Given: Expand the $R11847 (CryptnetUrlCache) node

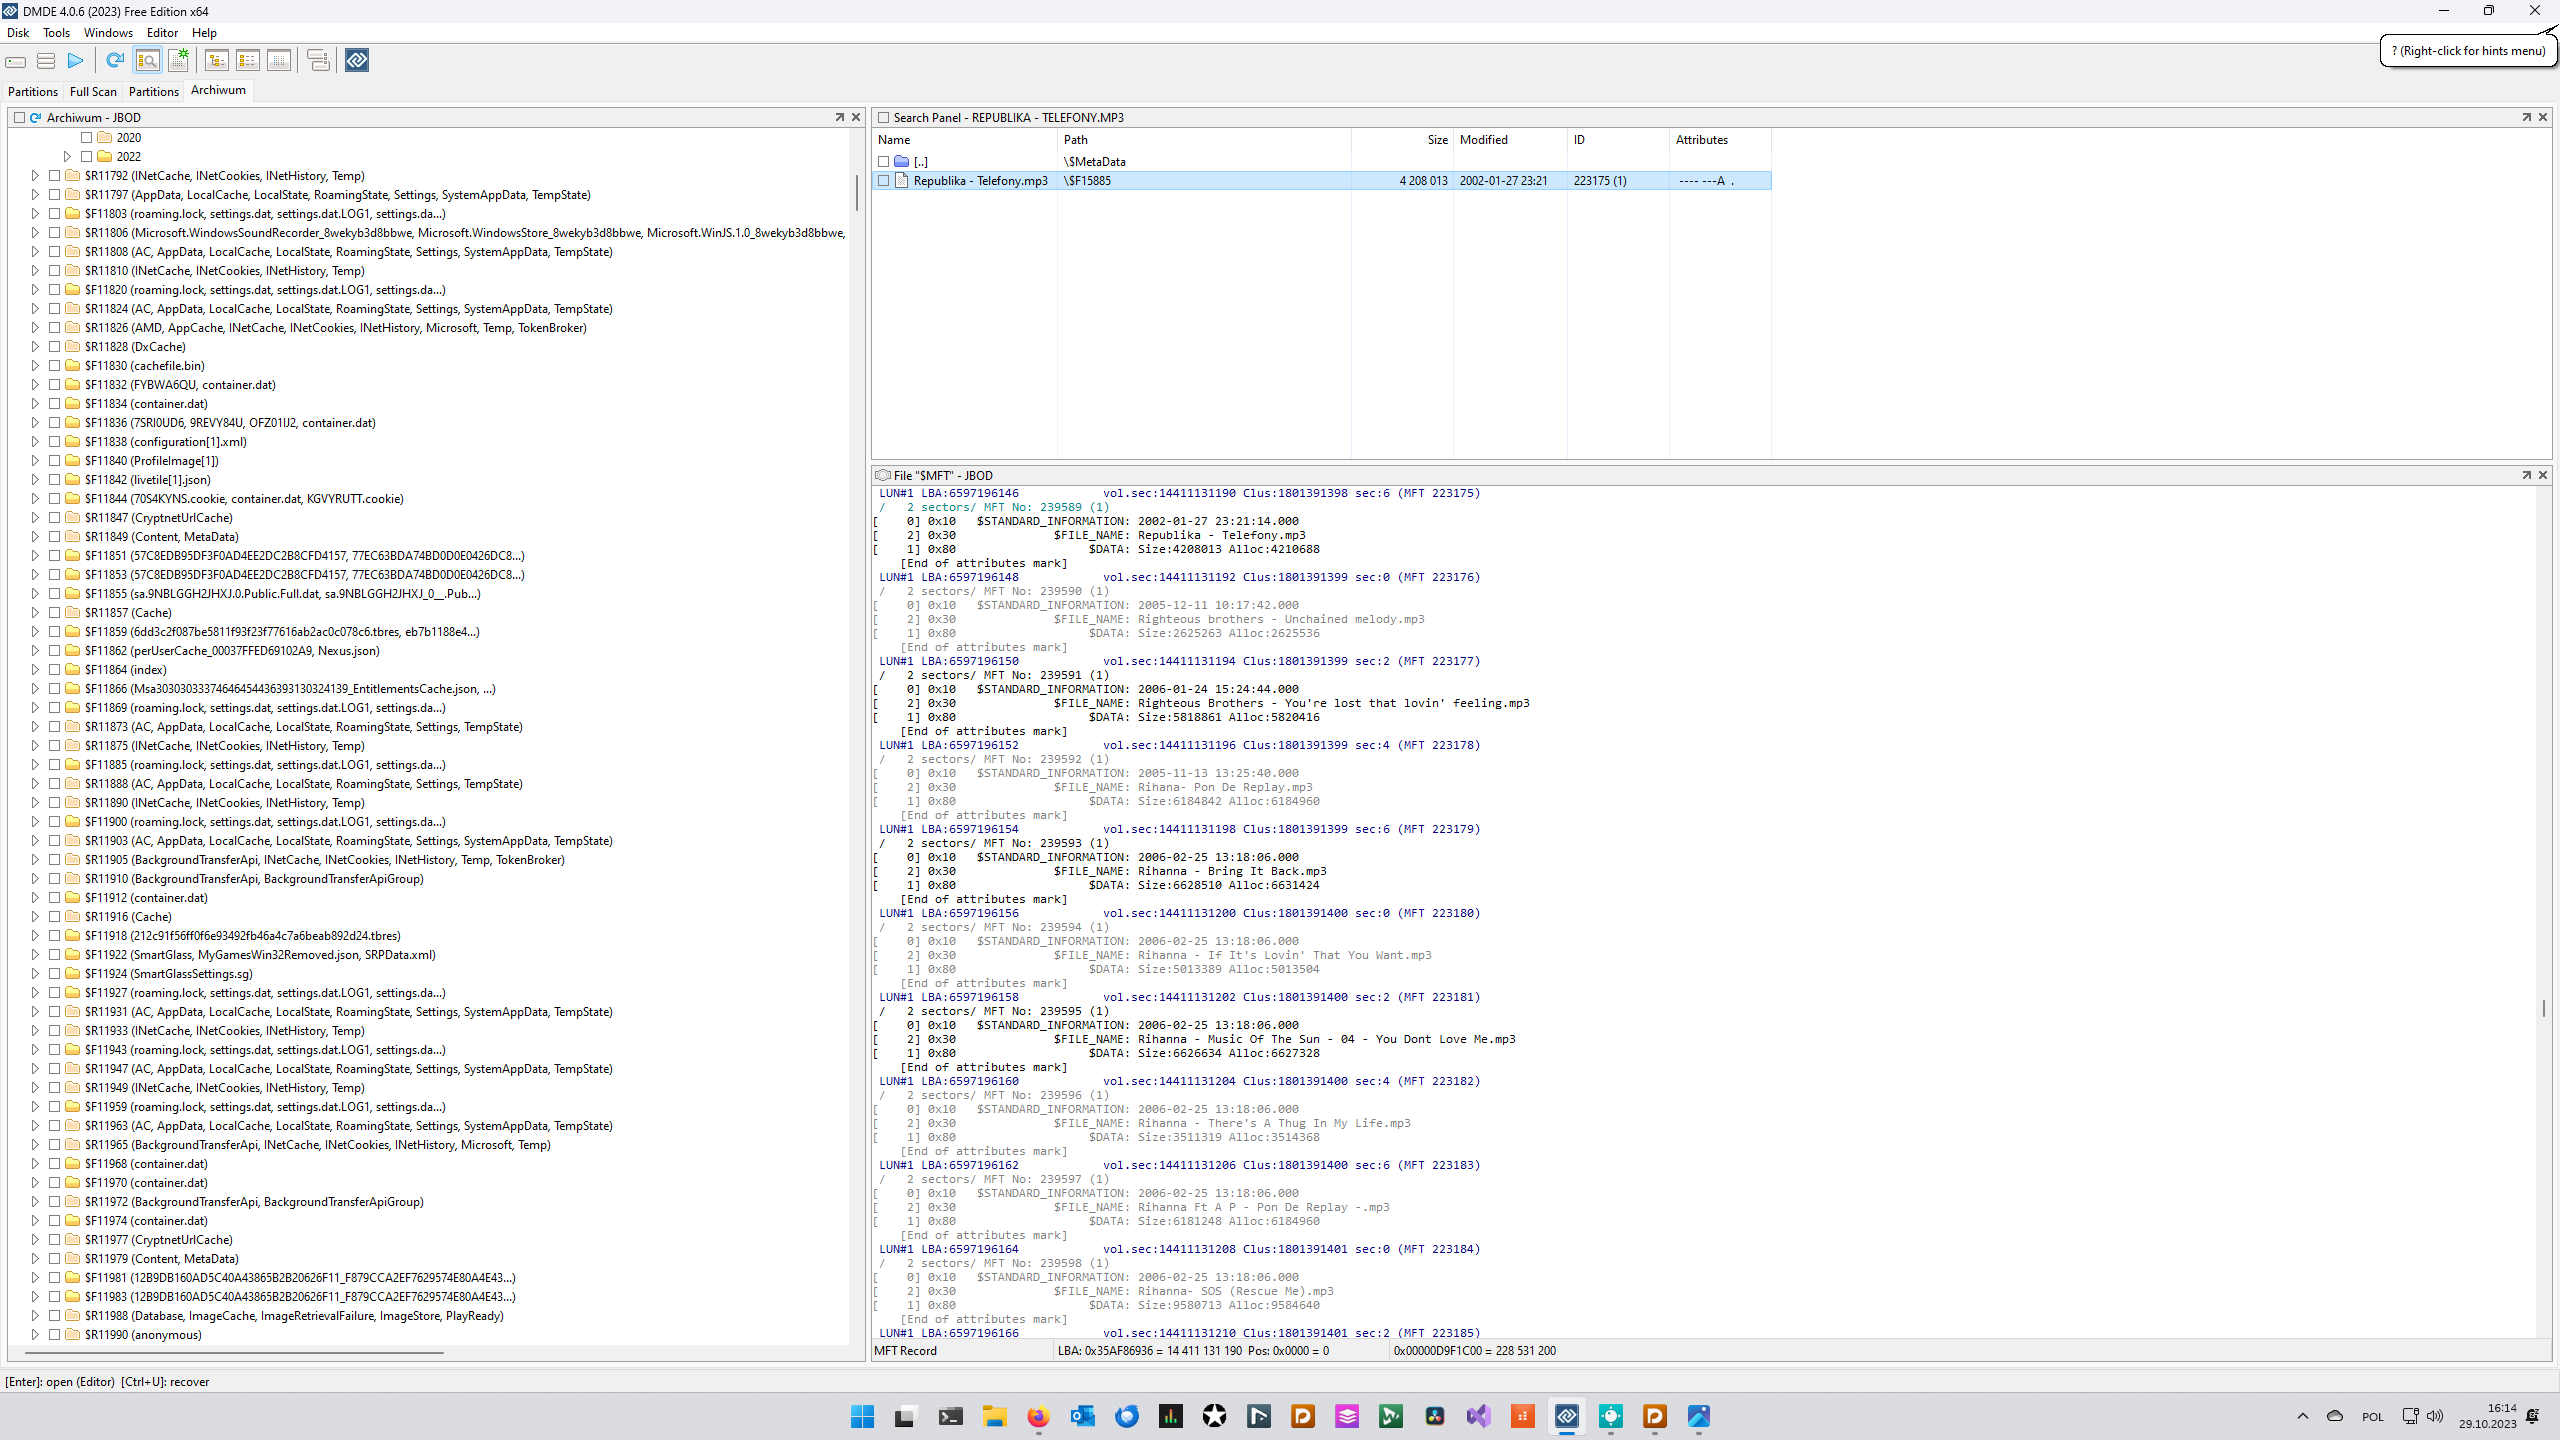Looking at the screenshot, I should [35, 518].
